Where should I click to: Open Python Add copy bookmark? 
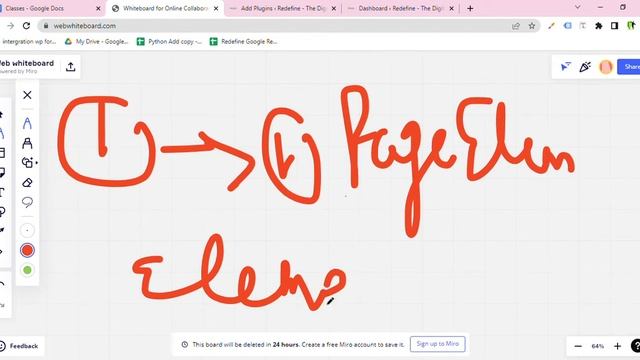(x=169, y=41)
